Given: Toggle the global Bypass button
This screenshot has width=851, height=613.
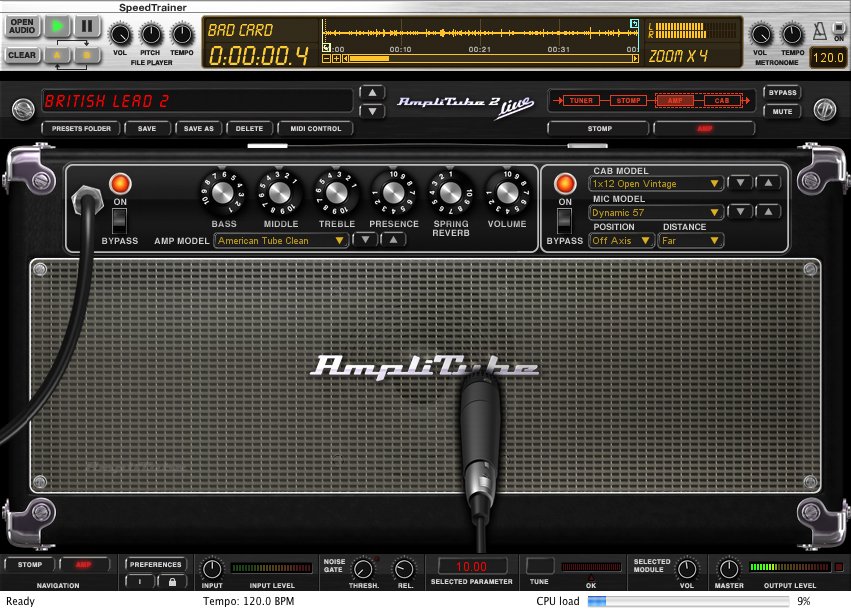Looking at the screenshot, I should [782, 93].
